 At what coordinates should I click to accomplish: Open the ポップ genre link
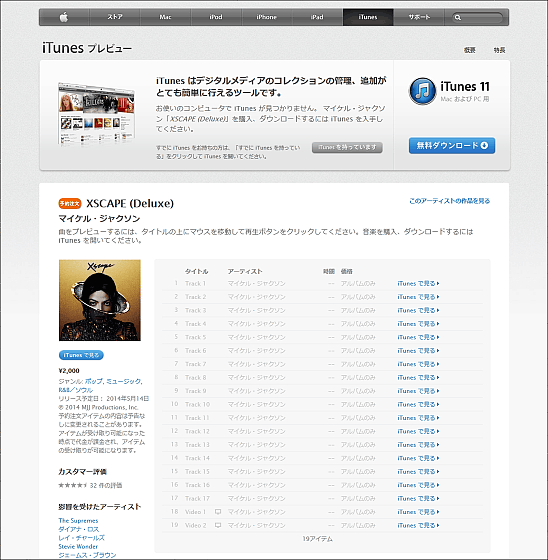[x=94, y=381]
